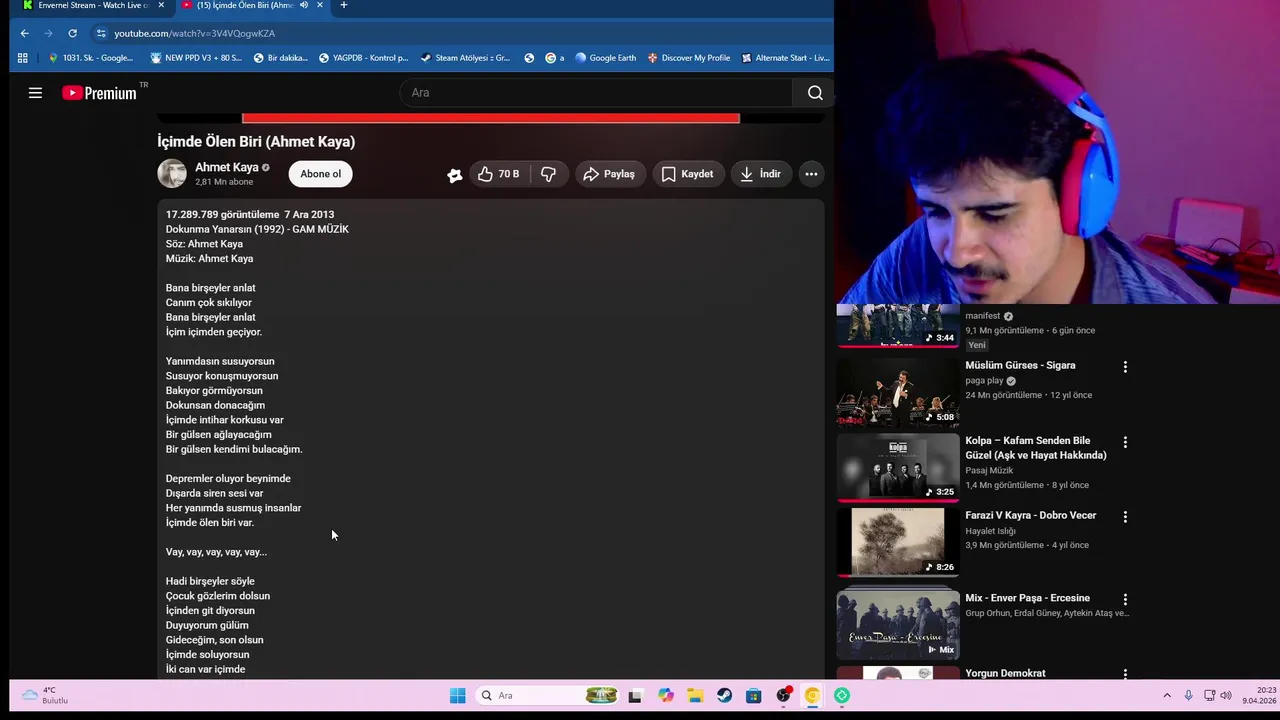
Task: Open the Paylaş share dialog
Action: [x=609, y=174]
